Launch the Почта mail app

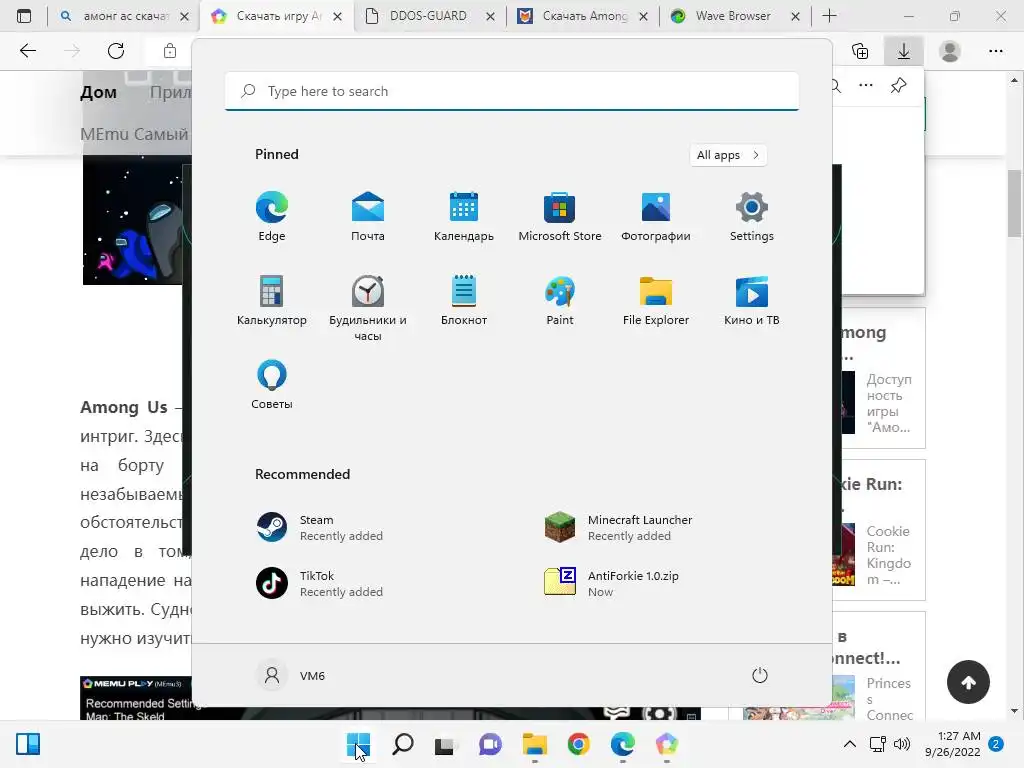pos(368,217)
